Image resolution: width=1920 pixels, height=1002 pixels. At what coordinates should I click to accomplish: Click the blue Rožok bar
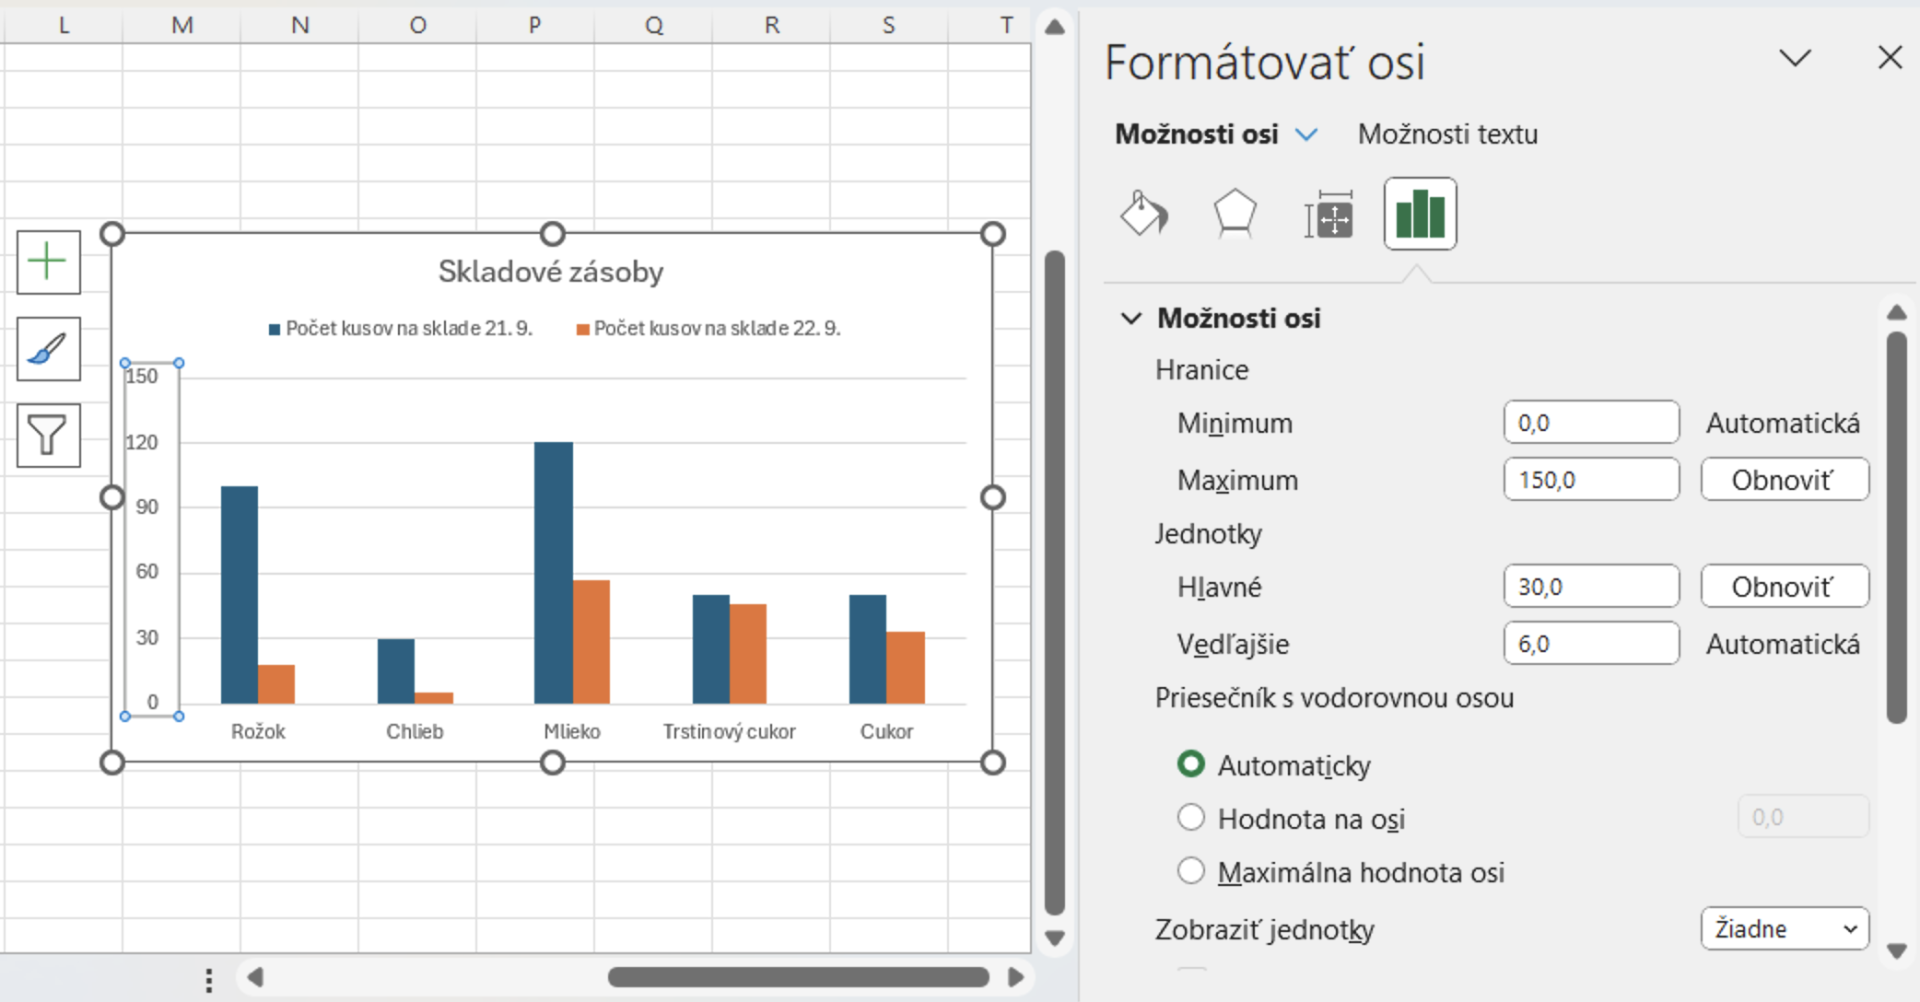239,594
